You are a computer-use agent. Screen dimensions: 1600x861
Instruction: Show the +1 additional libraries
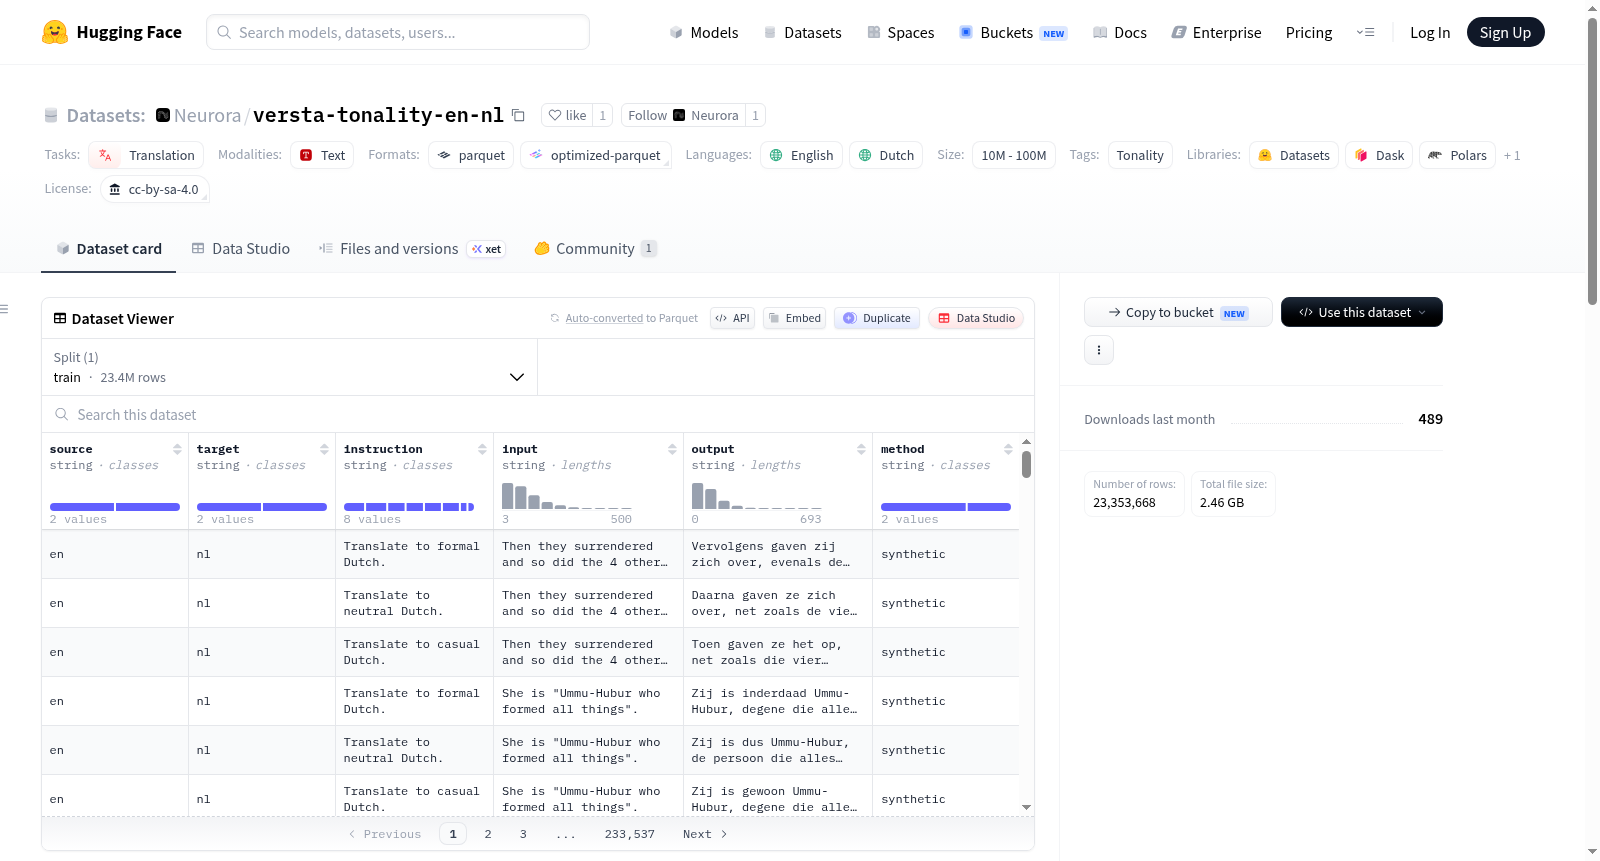[1512, 155]
